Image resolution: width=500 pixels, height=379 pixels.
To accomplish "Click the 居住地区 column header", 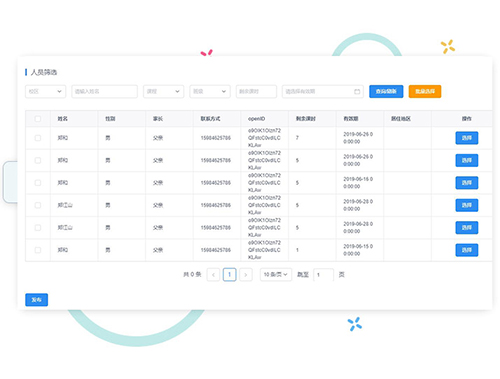I will pyautogui.click(x=401, y=119).
